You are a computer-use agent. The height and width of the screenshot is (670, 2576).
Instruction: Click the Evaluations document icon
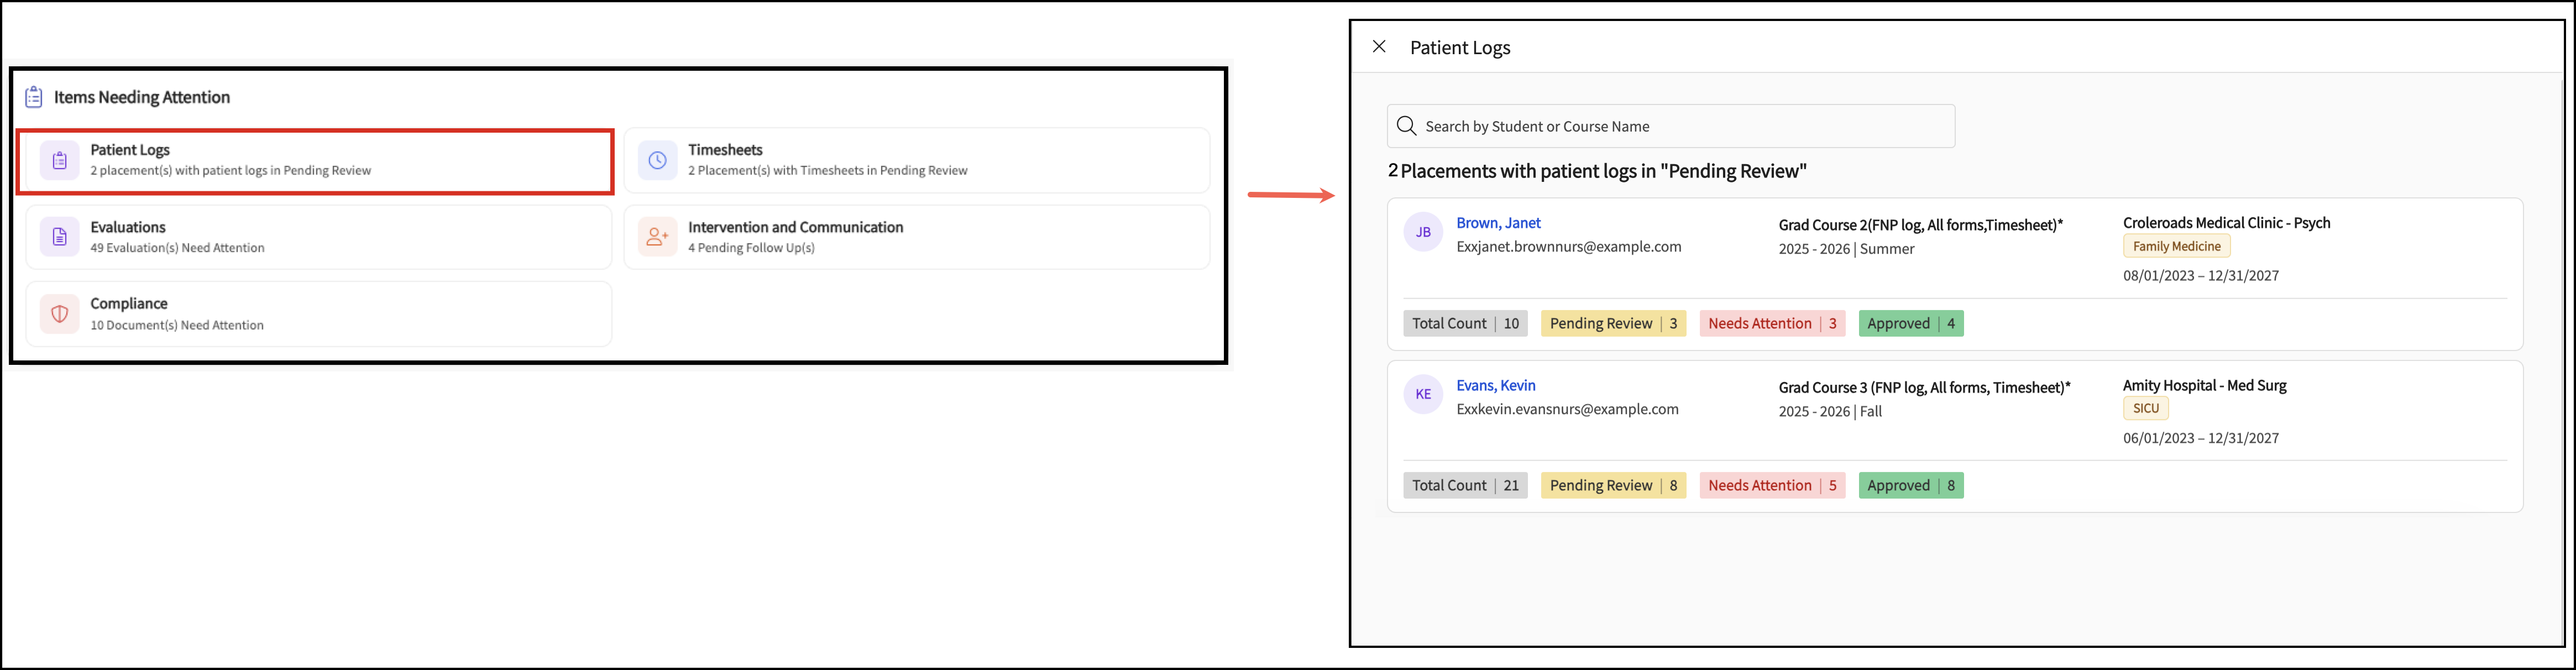(x=59, y=237)
